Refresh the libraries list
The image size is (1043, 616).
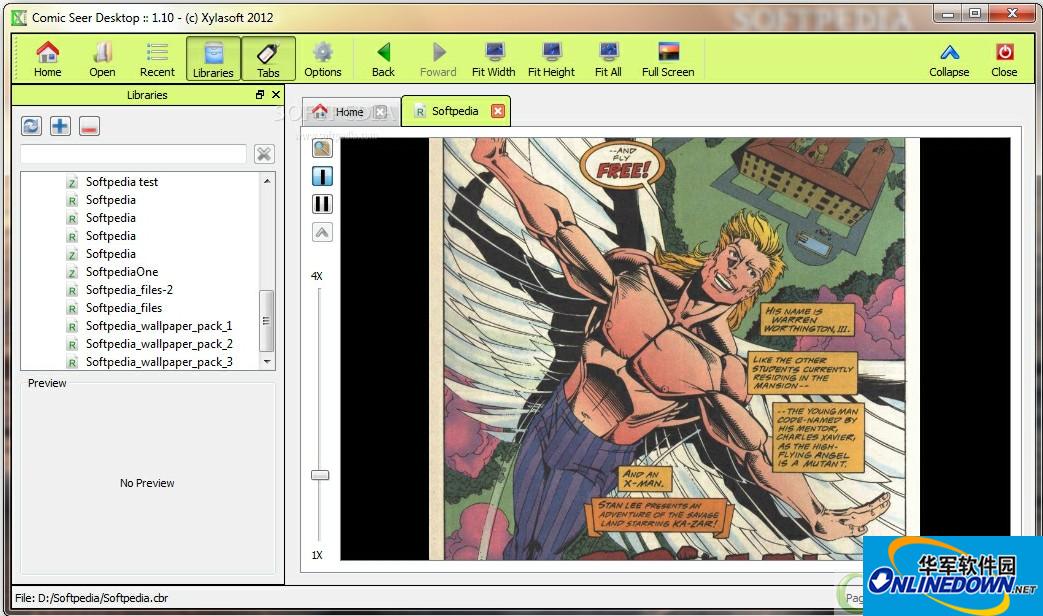31,126
